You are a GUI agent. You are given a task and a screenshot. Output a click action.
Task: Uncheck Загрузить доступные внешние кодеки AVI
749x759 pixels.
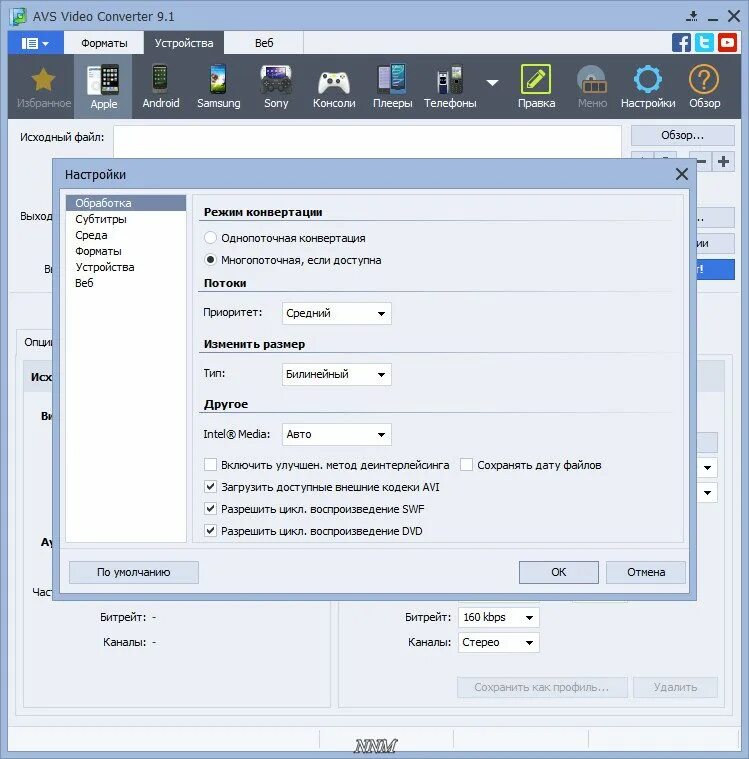point(210,487)
